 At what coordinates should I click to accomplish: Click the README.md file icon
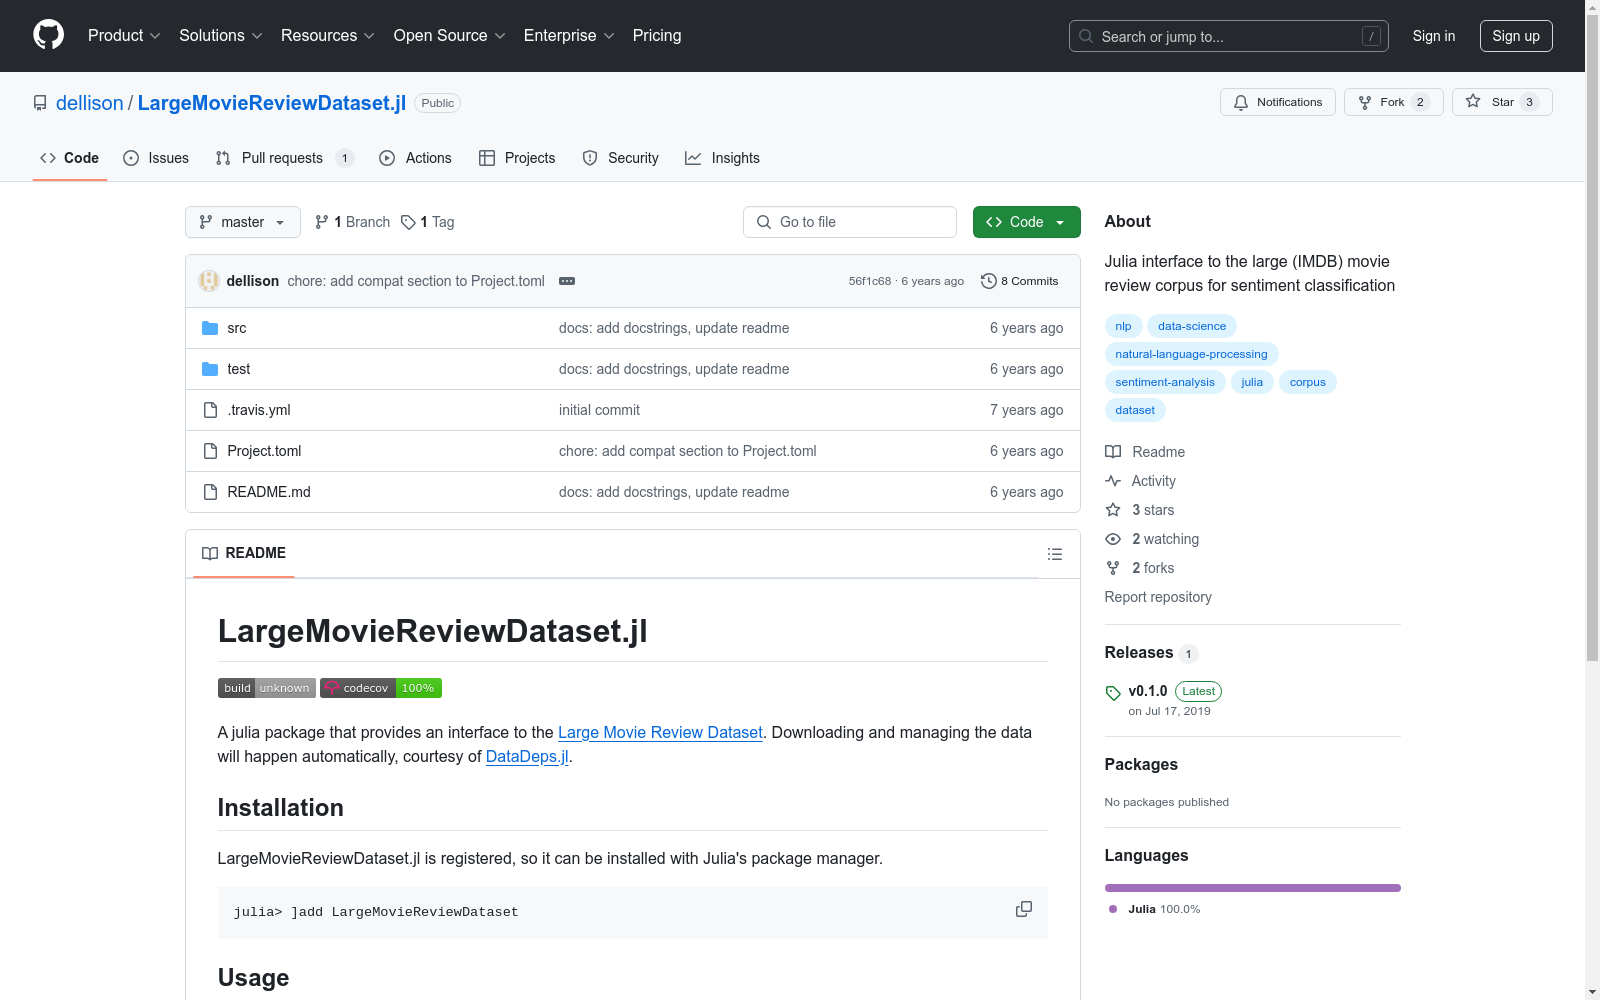(x=210, y=492)
